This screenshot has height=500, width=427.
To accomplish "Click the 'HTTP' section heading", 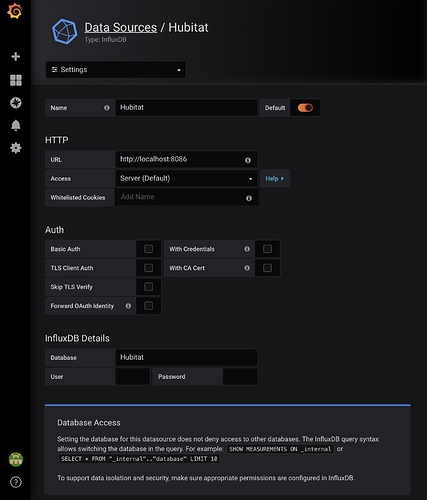I will (x=57, y=140).
